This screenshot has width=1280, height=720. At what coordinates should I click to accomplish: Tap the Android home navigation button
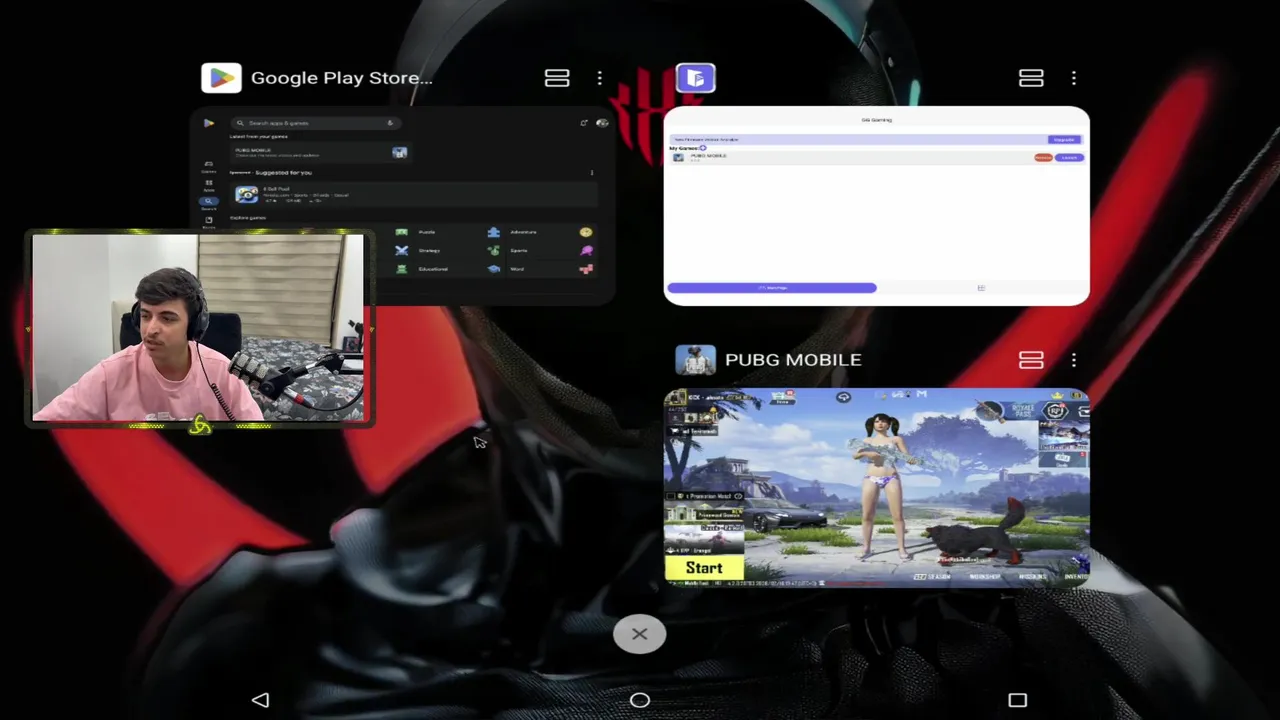pyautogui.click(x=640, y=700)
